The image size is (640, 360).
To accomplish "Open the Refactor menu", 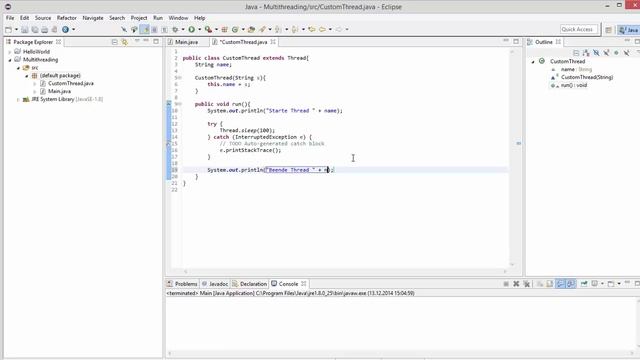I will click(x=67, y=18).
